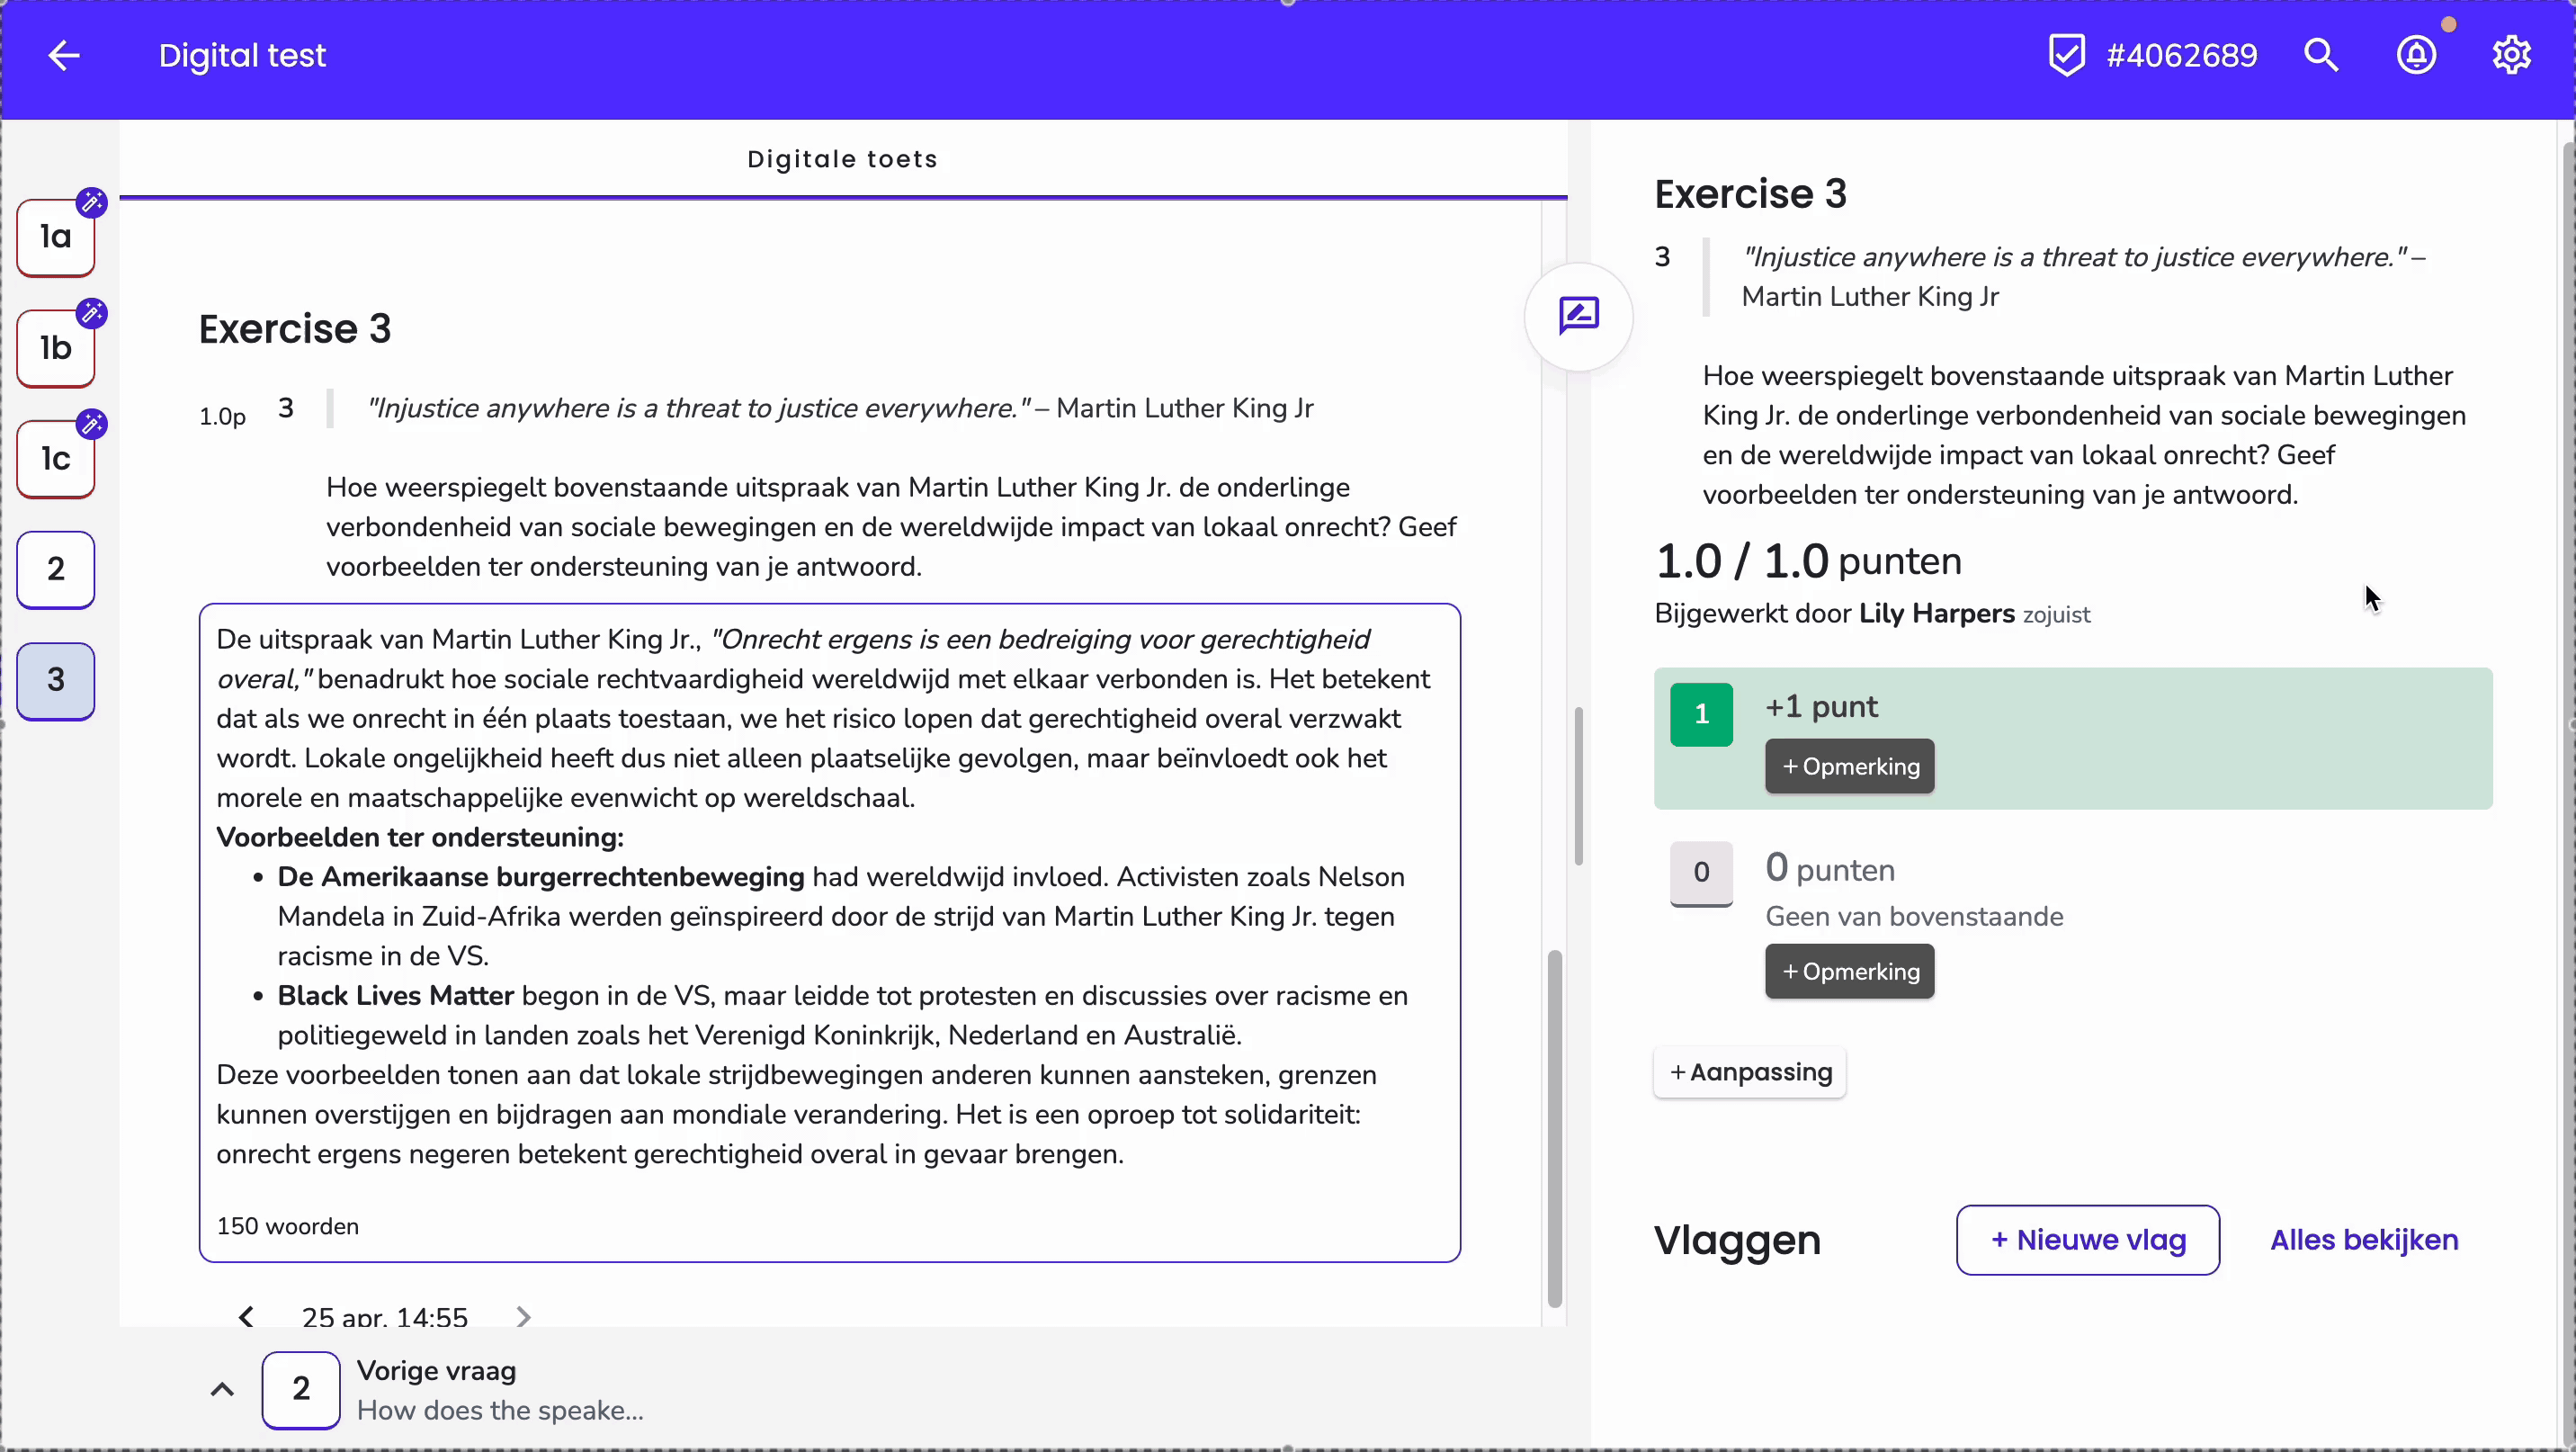Viewport: 2576px width, 1452px height.
Task: Open previous question 2 at the bottom
Action: (301, 1390)
